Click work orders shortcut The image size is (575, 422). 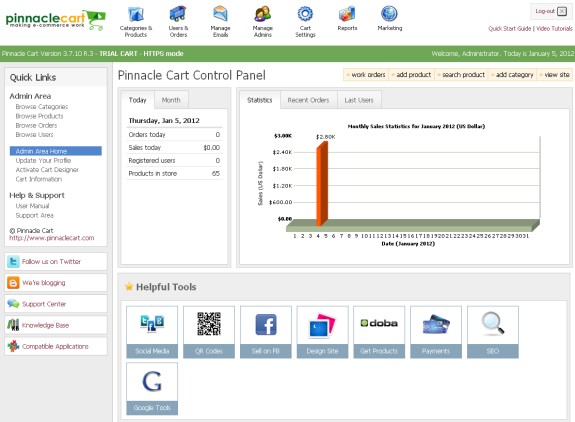tap(366, 75)
